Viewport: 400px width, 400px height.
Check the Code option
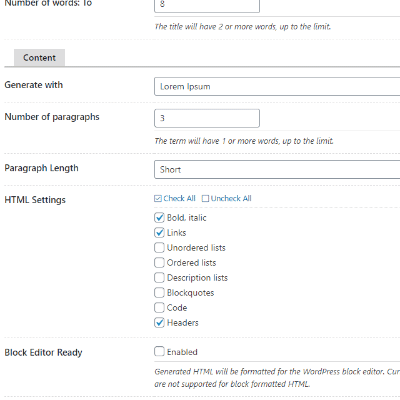tap(159, 308)
